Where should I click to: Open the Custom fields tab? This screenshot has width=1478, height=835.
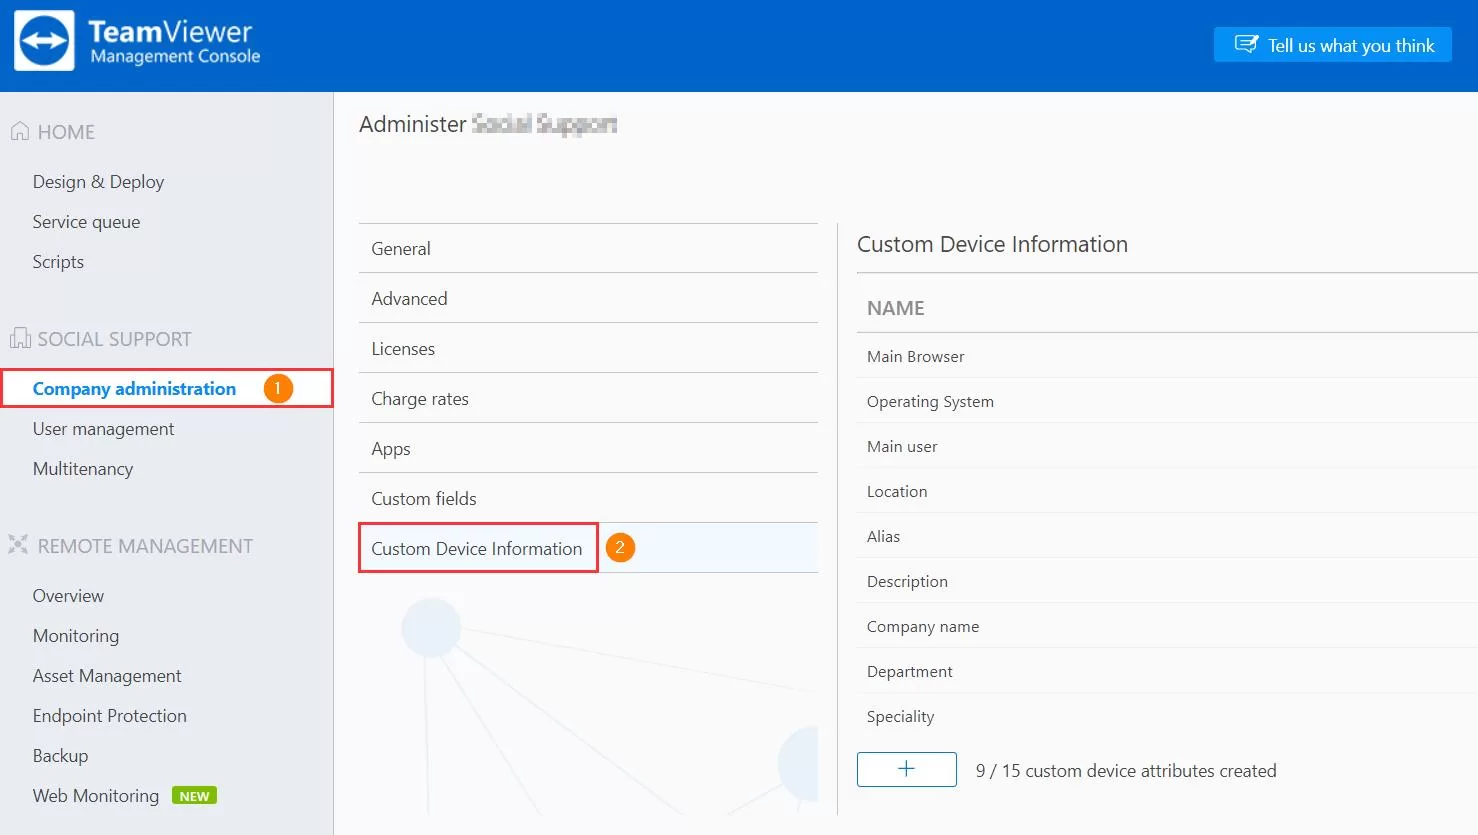pos(588,498)
